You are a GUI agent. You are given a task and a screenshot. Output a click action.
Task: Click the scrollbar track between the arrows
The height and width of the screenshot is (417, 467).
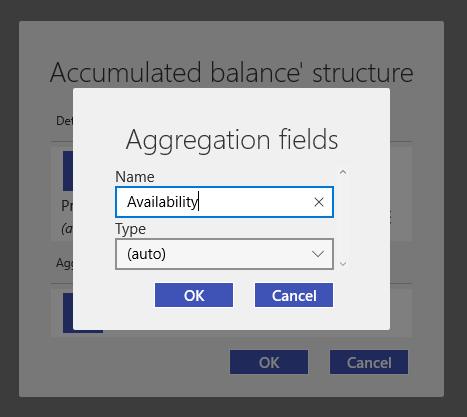pos(343,218)
